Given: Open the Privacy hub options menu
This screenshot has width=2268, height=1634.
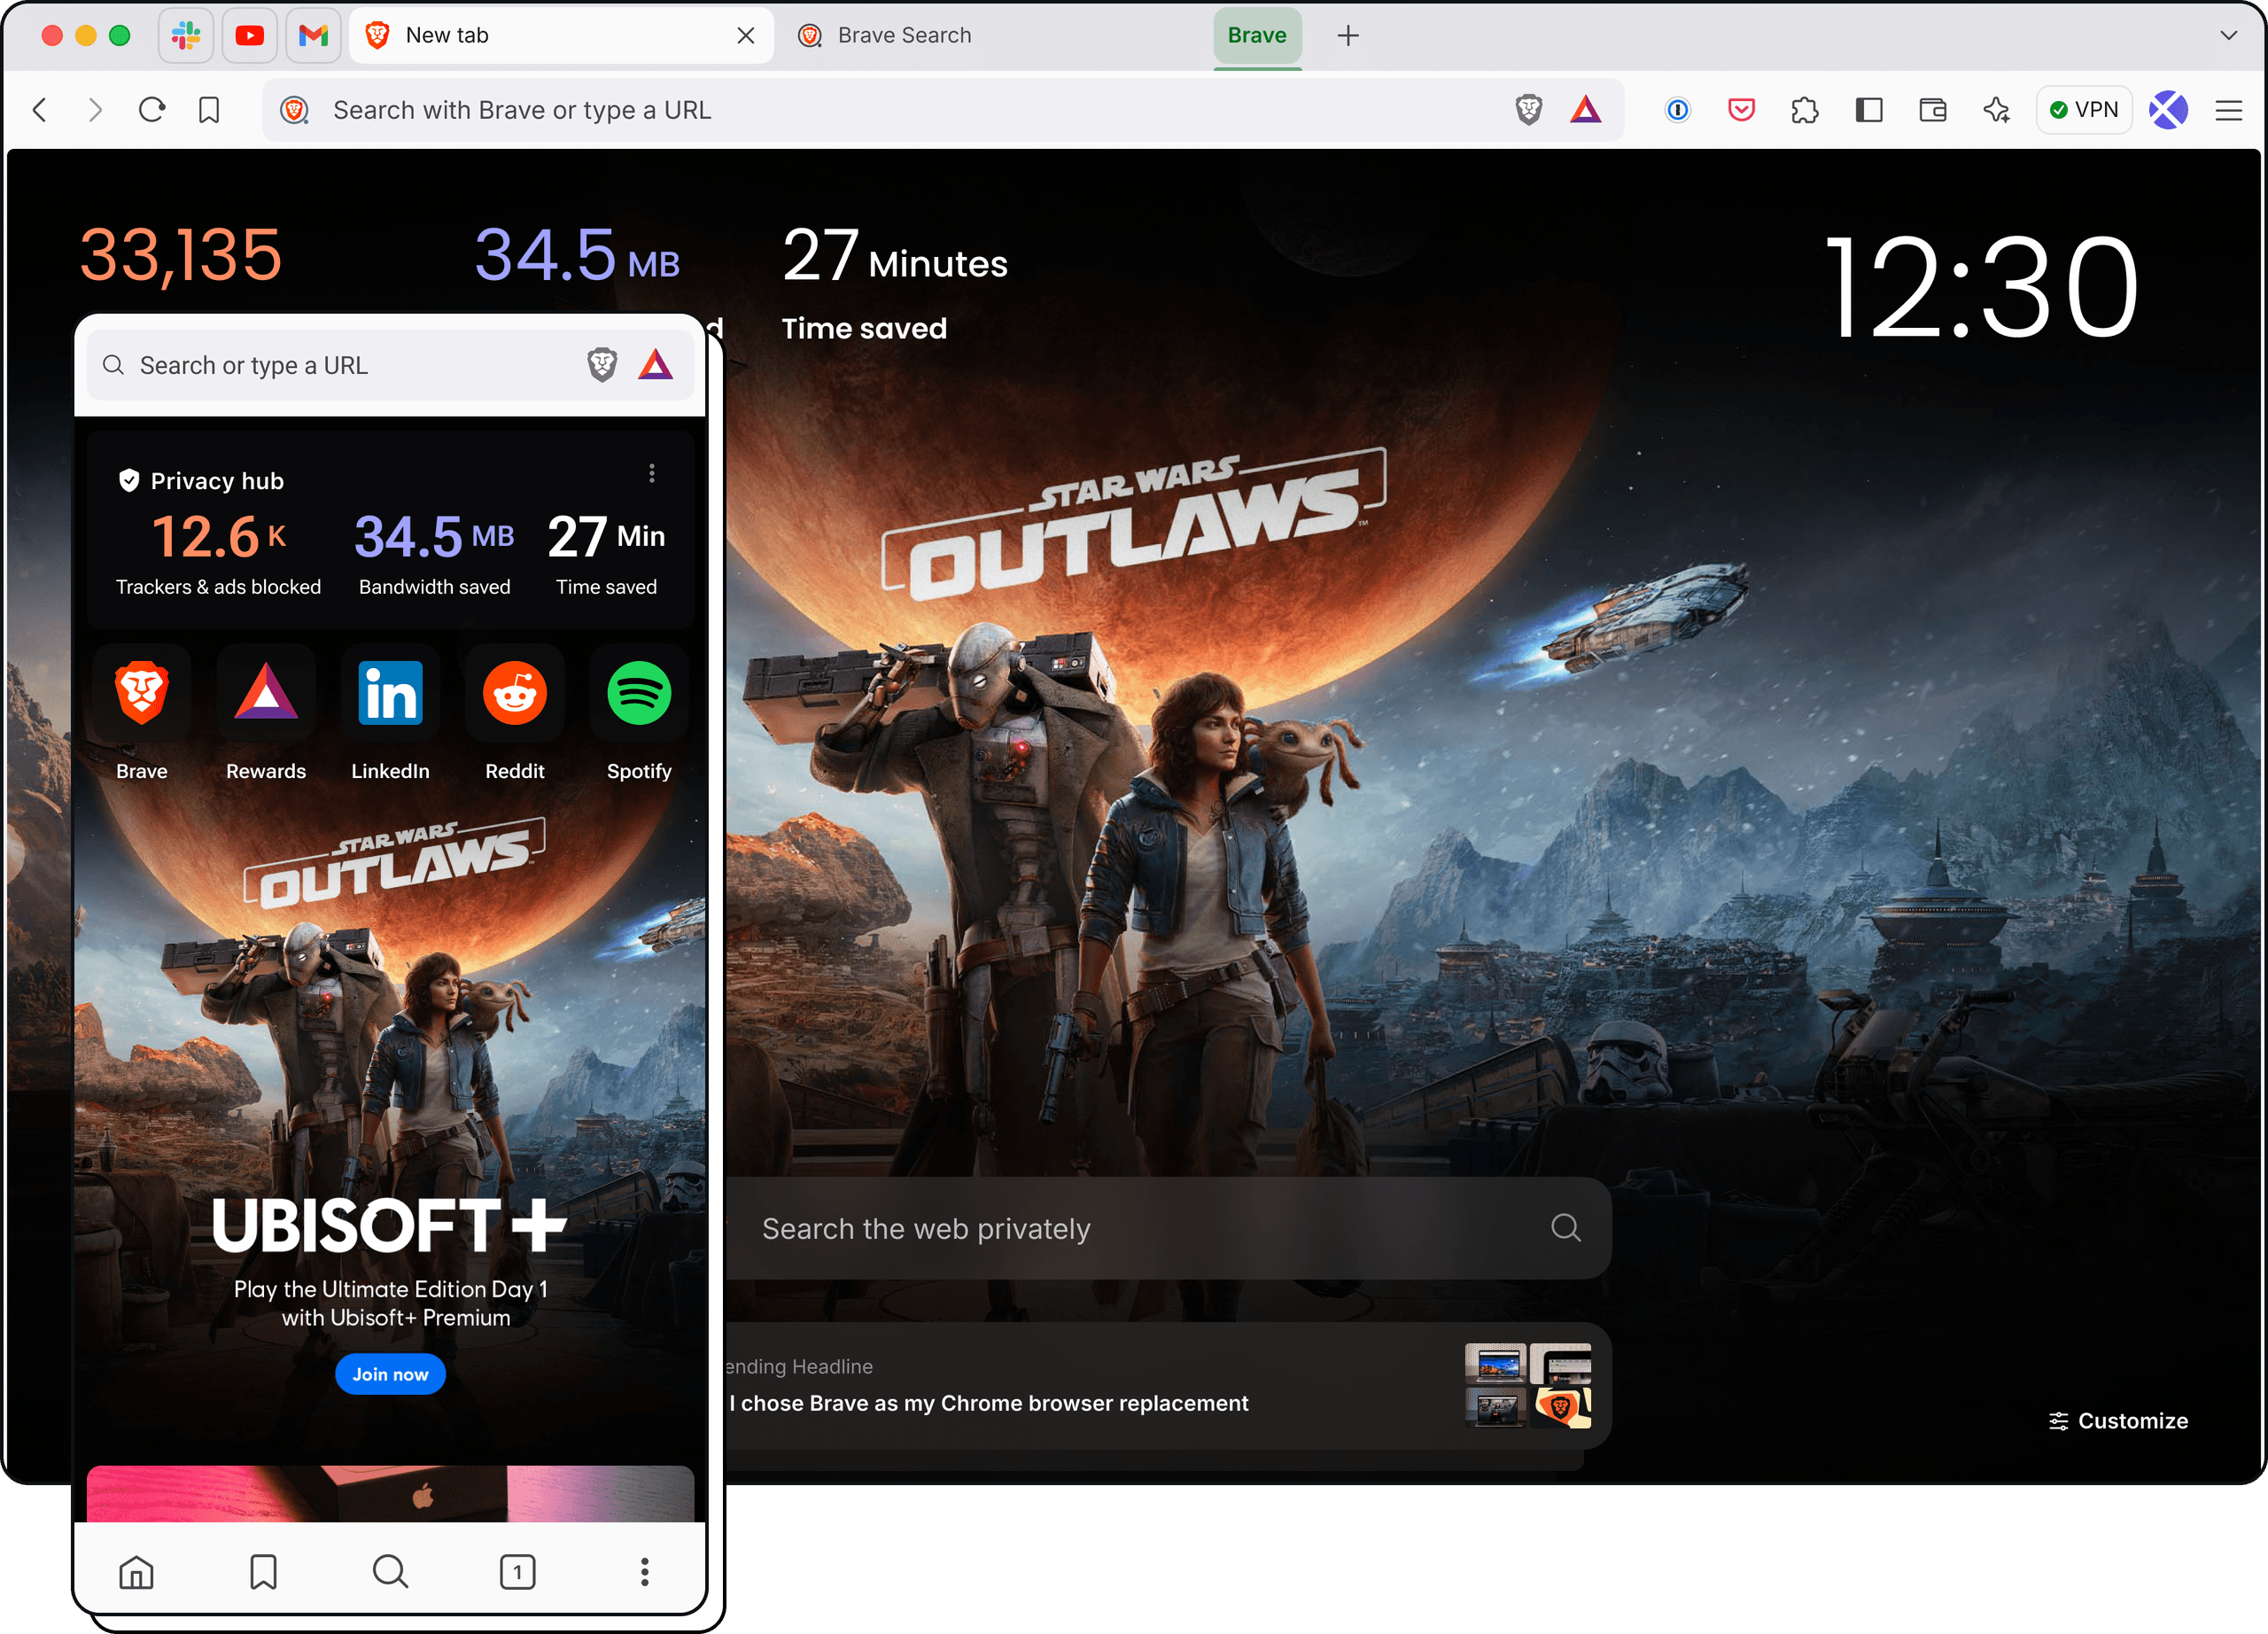Looking at the screenshot, I should (x=651, y=473).
